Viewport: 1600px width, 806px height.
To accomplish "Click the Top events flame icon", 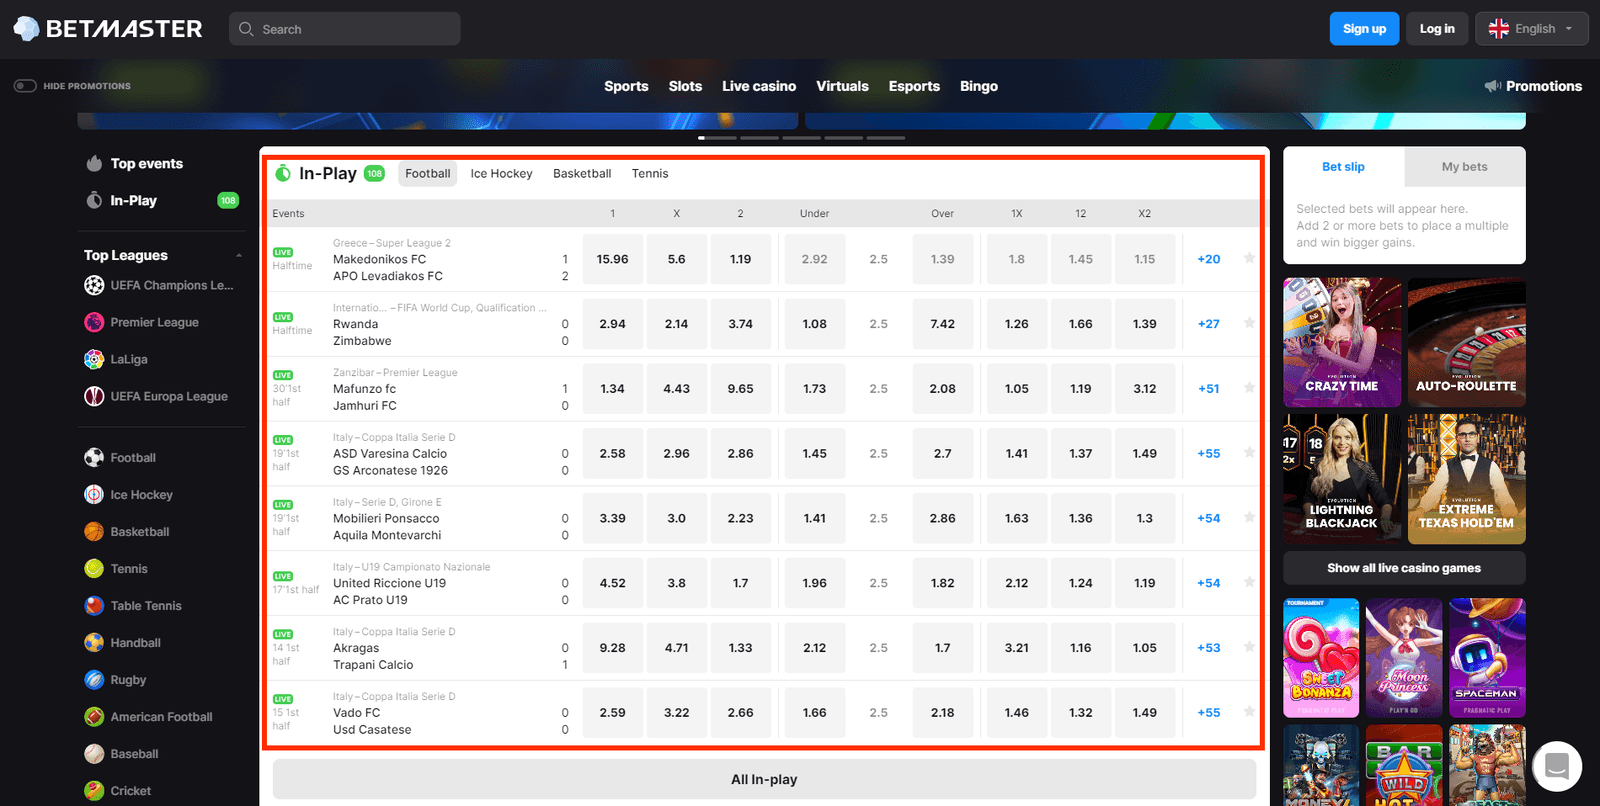I will point(94,163).
